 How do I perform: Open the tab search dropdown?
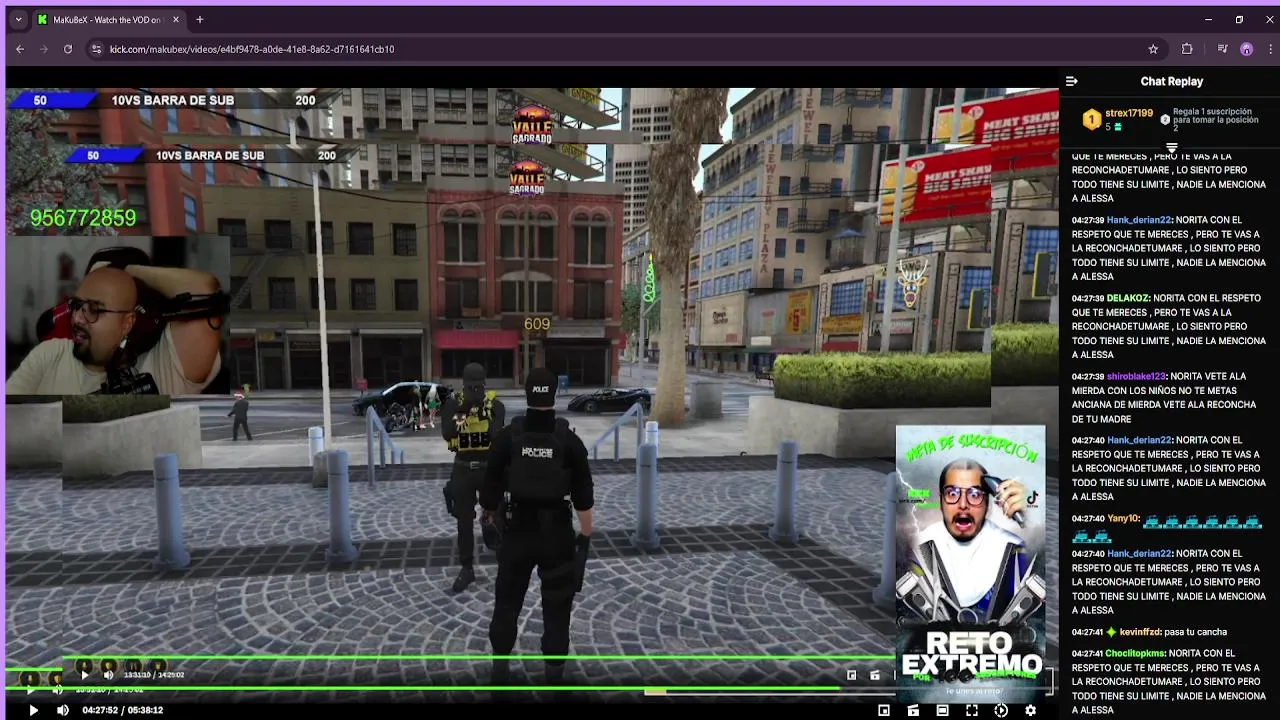[x=18, y=19]
